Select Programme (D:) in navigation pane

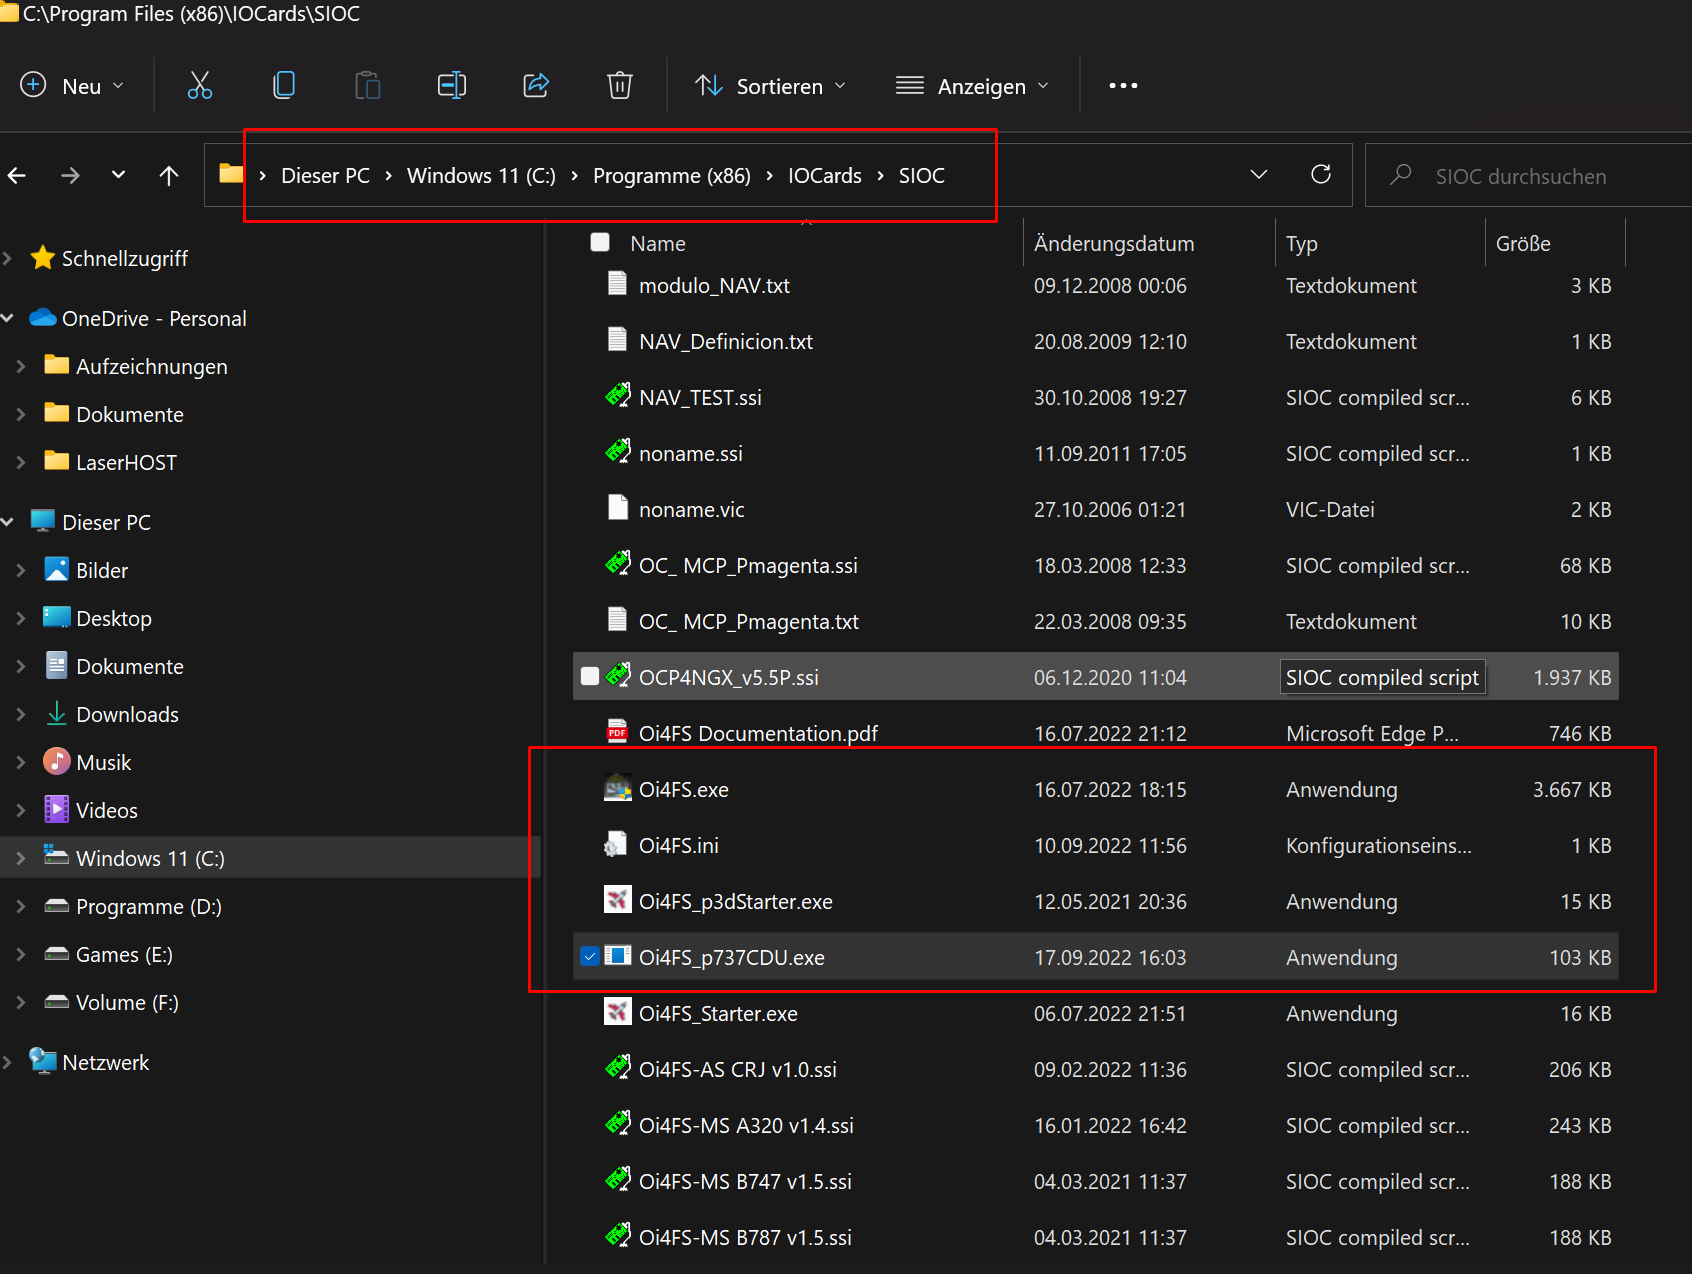[148, 906]
